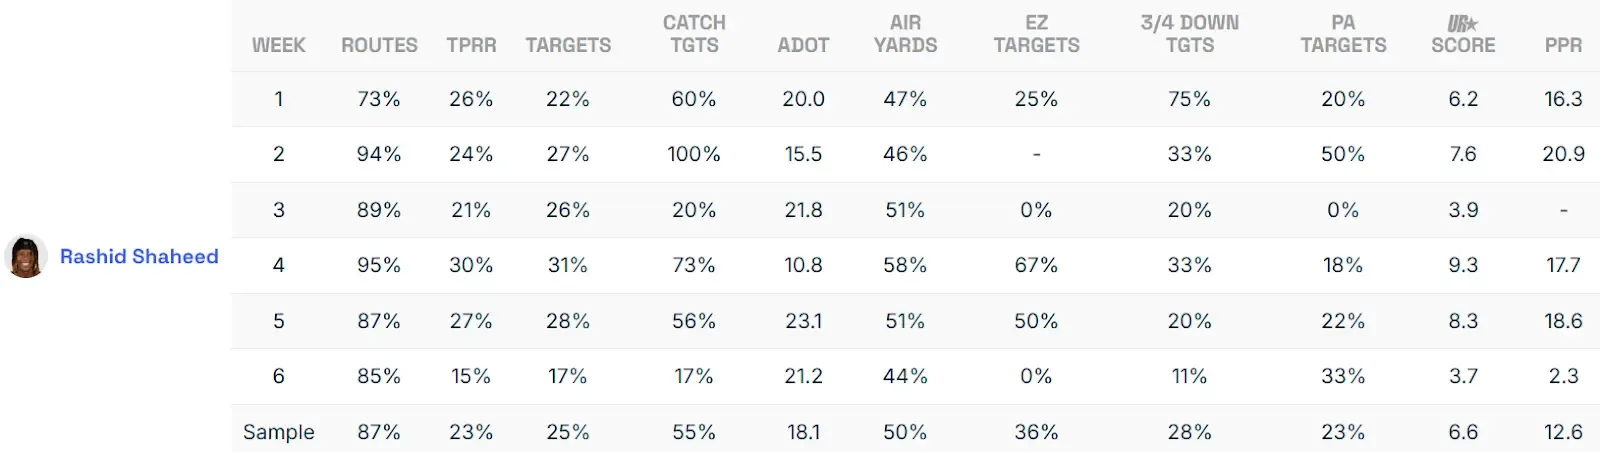Viewport: 1600px width, 452px height.
Task: Sort table by TPRR column
Action: tap(471, 45)
